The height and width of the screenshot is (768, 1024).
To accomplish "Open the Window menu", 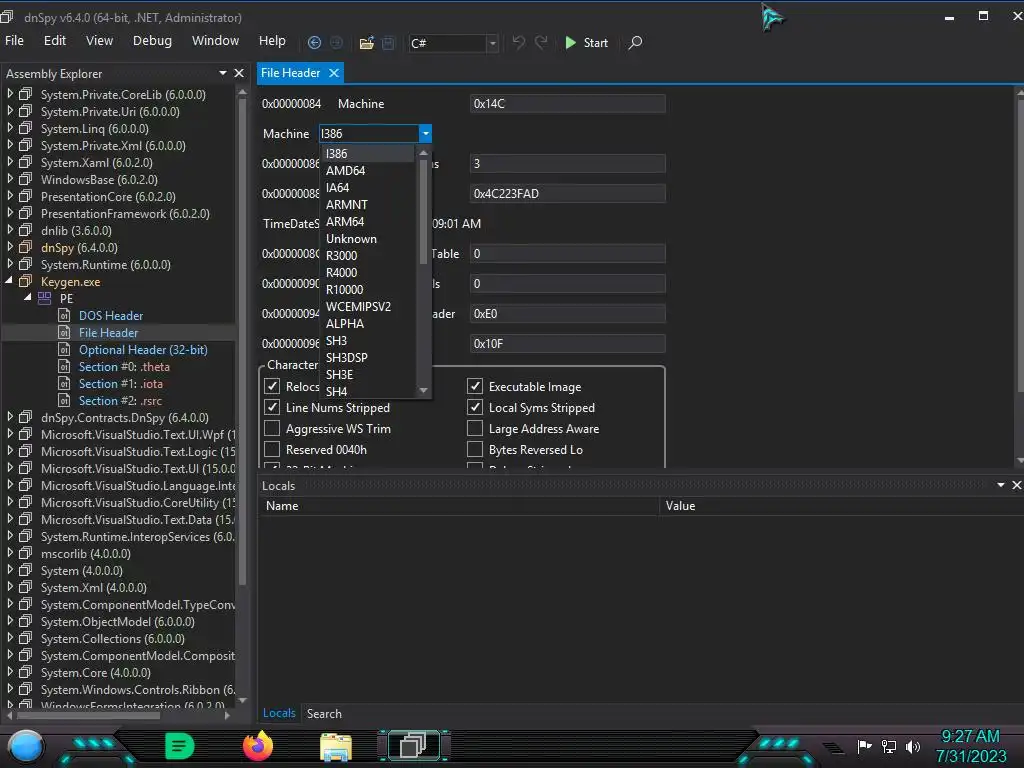I will (216, 40).
